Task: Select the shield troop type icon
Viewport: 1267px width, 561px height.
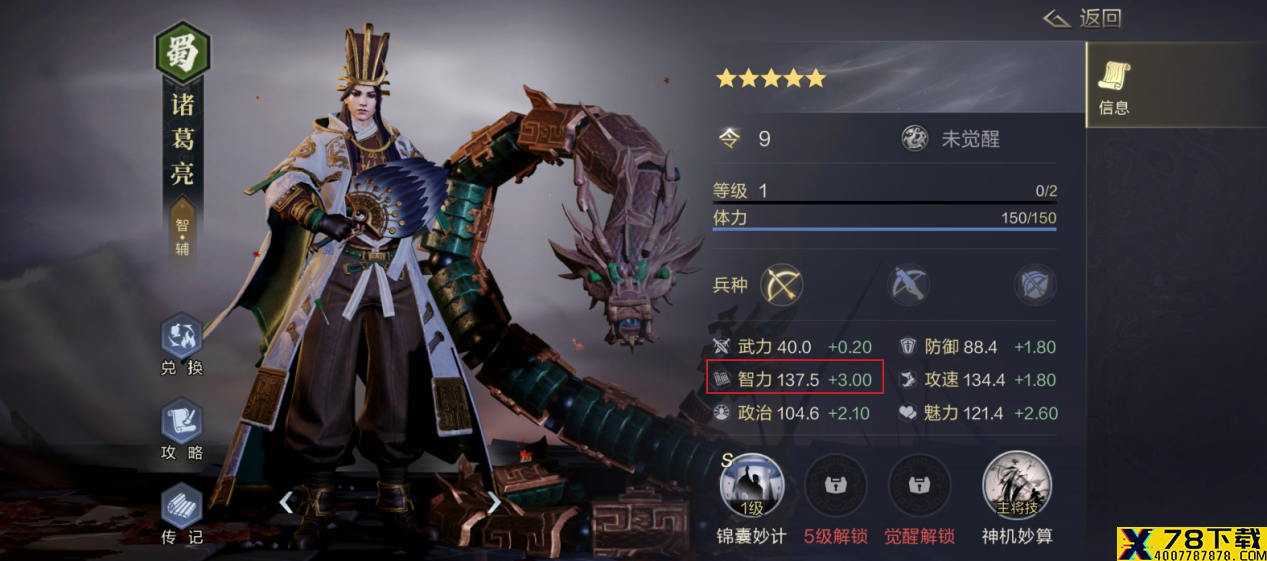Action: click(x=1035, y=285)
